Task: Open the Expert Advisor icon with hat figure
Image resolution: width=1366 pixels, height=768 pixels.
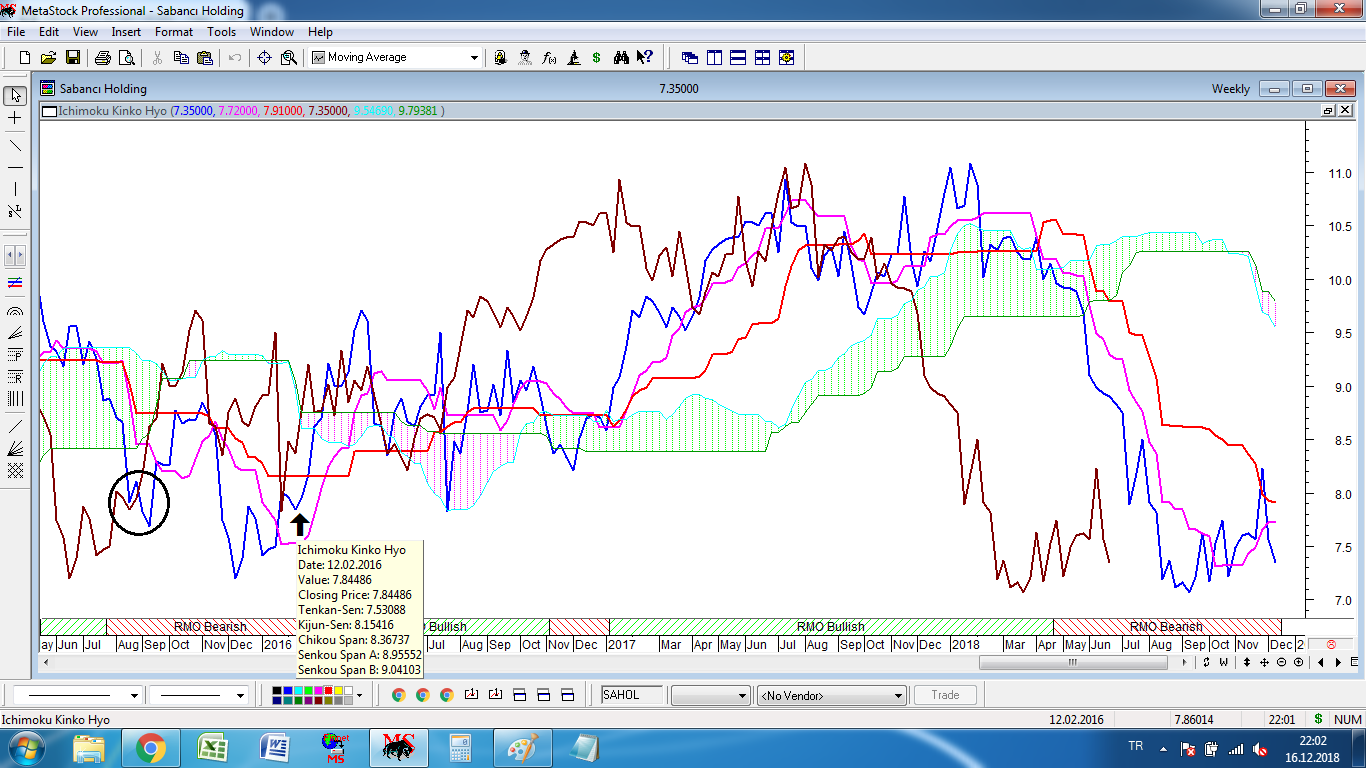Action: pos(525,58)
